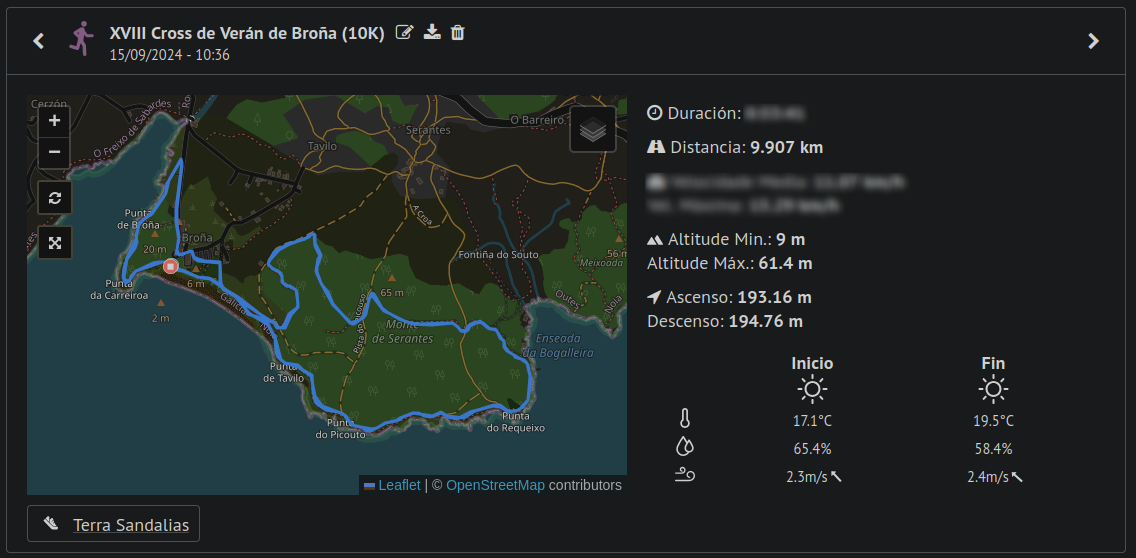Delete the workout with trash icon
This screenshot has width=1136, height=558.
457,32
